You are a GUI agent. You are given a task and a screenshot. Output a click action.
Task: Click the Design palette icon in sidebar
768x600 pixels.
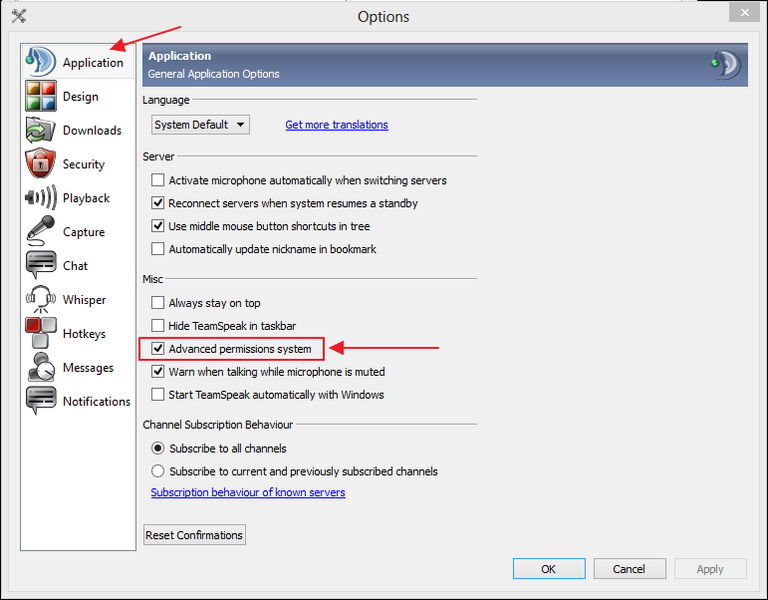point(40,97)
